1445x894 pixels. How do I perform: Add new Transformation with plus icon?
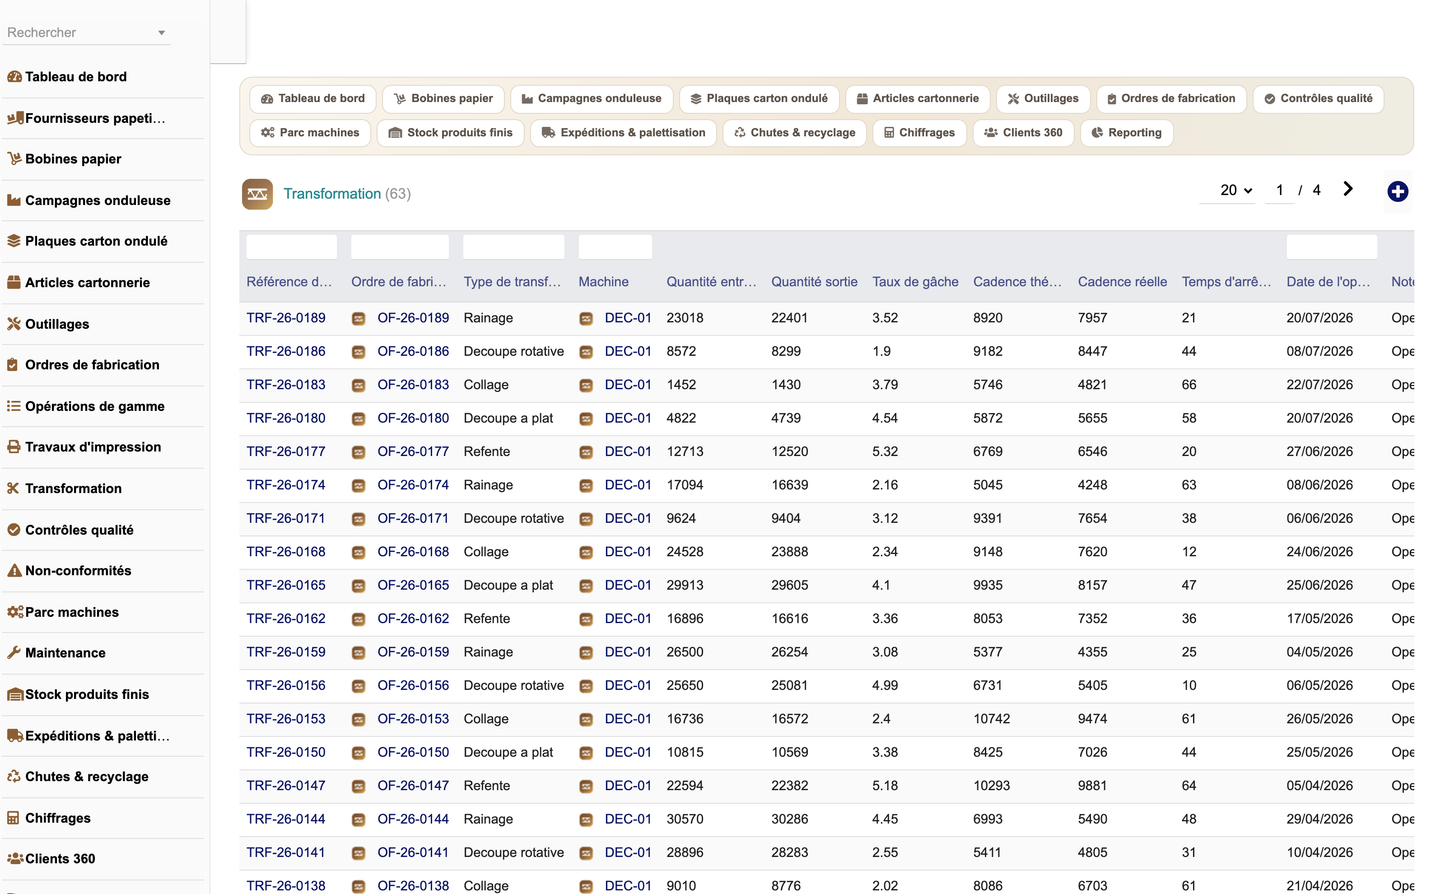pos(1398,191)
